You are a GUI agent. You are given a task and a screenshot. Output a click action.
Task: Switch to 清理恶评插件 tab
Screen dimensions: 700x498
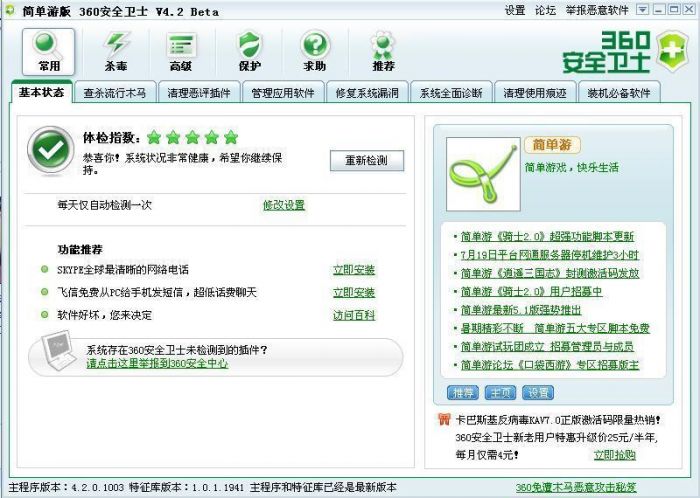pos(199,93)
